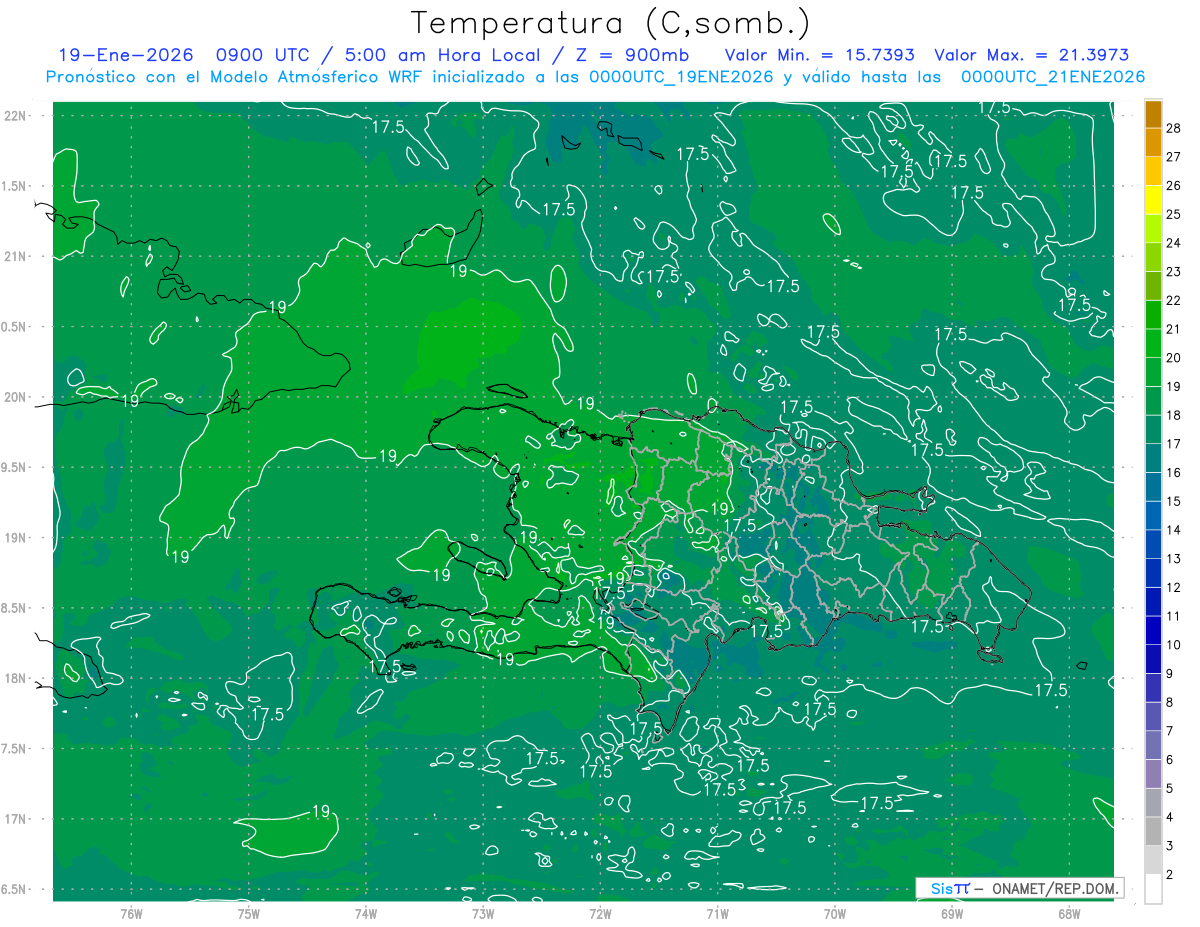The height and width of the screenshot is (927, 1200).
Task: Click legend scale value 6
Action: coord(1170,760)
